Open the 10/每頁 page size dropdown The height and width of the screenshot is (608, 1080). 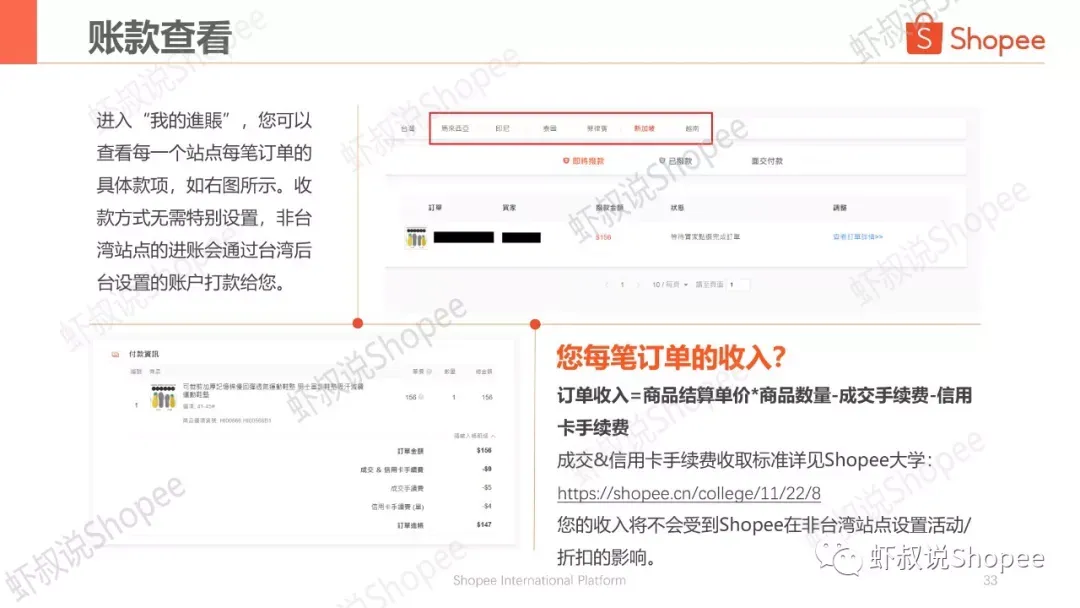click(x=669, y=284)
